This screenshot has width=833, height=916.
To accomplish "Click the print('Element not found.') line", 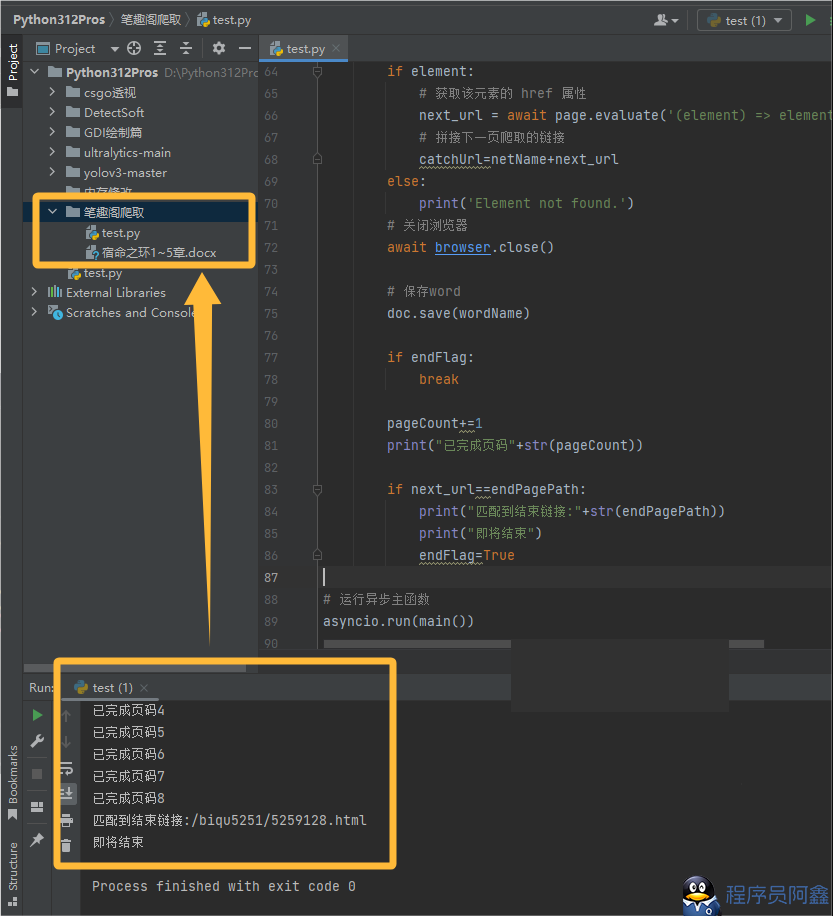I will pos(526,203).
